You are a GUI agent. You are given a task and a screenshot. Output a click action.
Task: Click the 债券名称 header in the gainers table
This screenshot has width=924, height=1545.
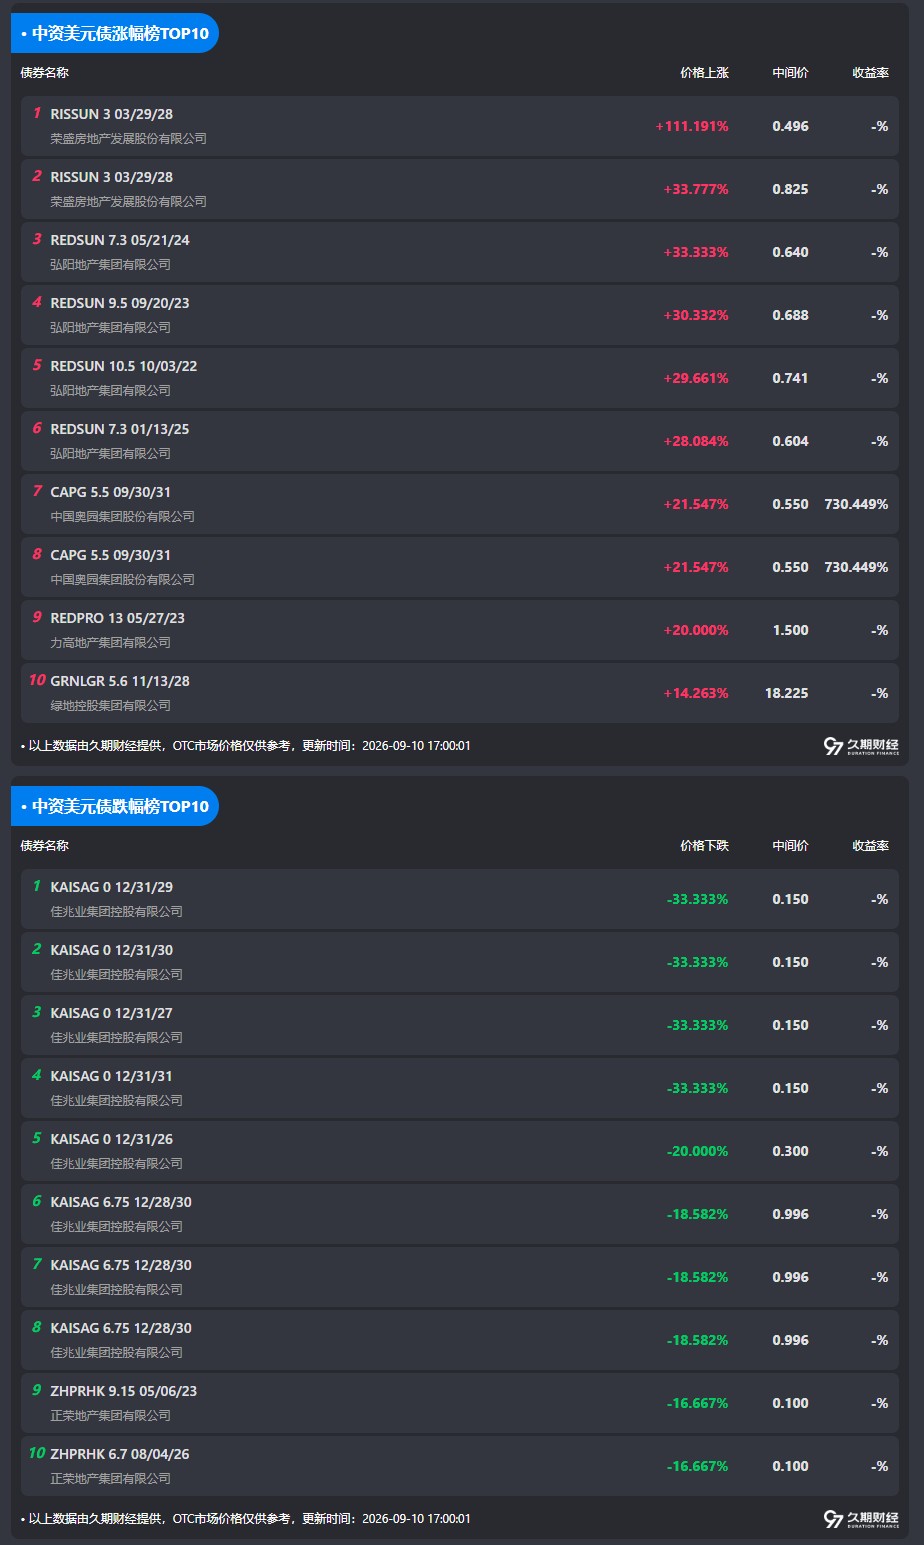click(45, 73)
